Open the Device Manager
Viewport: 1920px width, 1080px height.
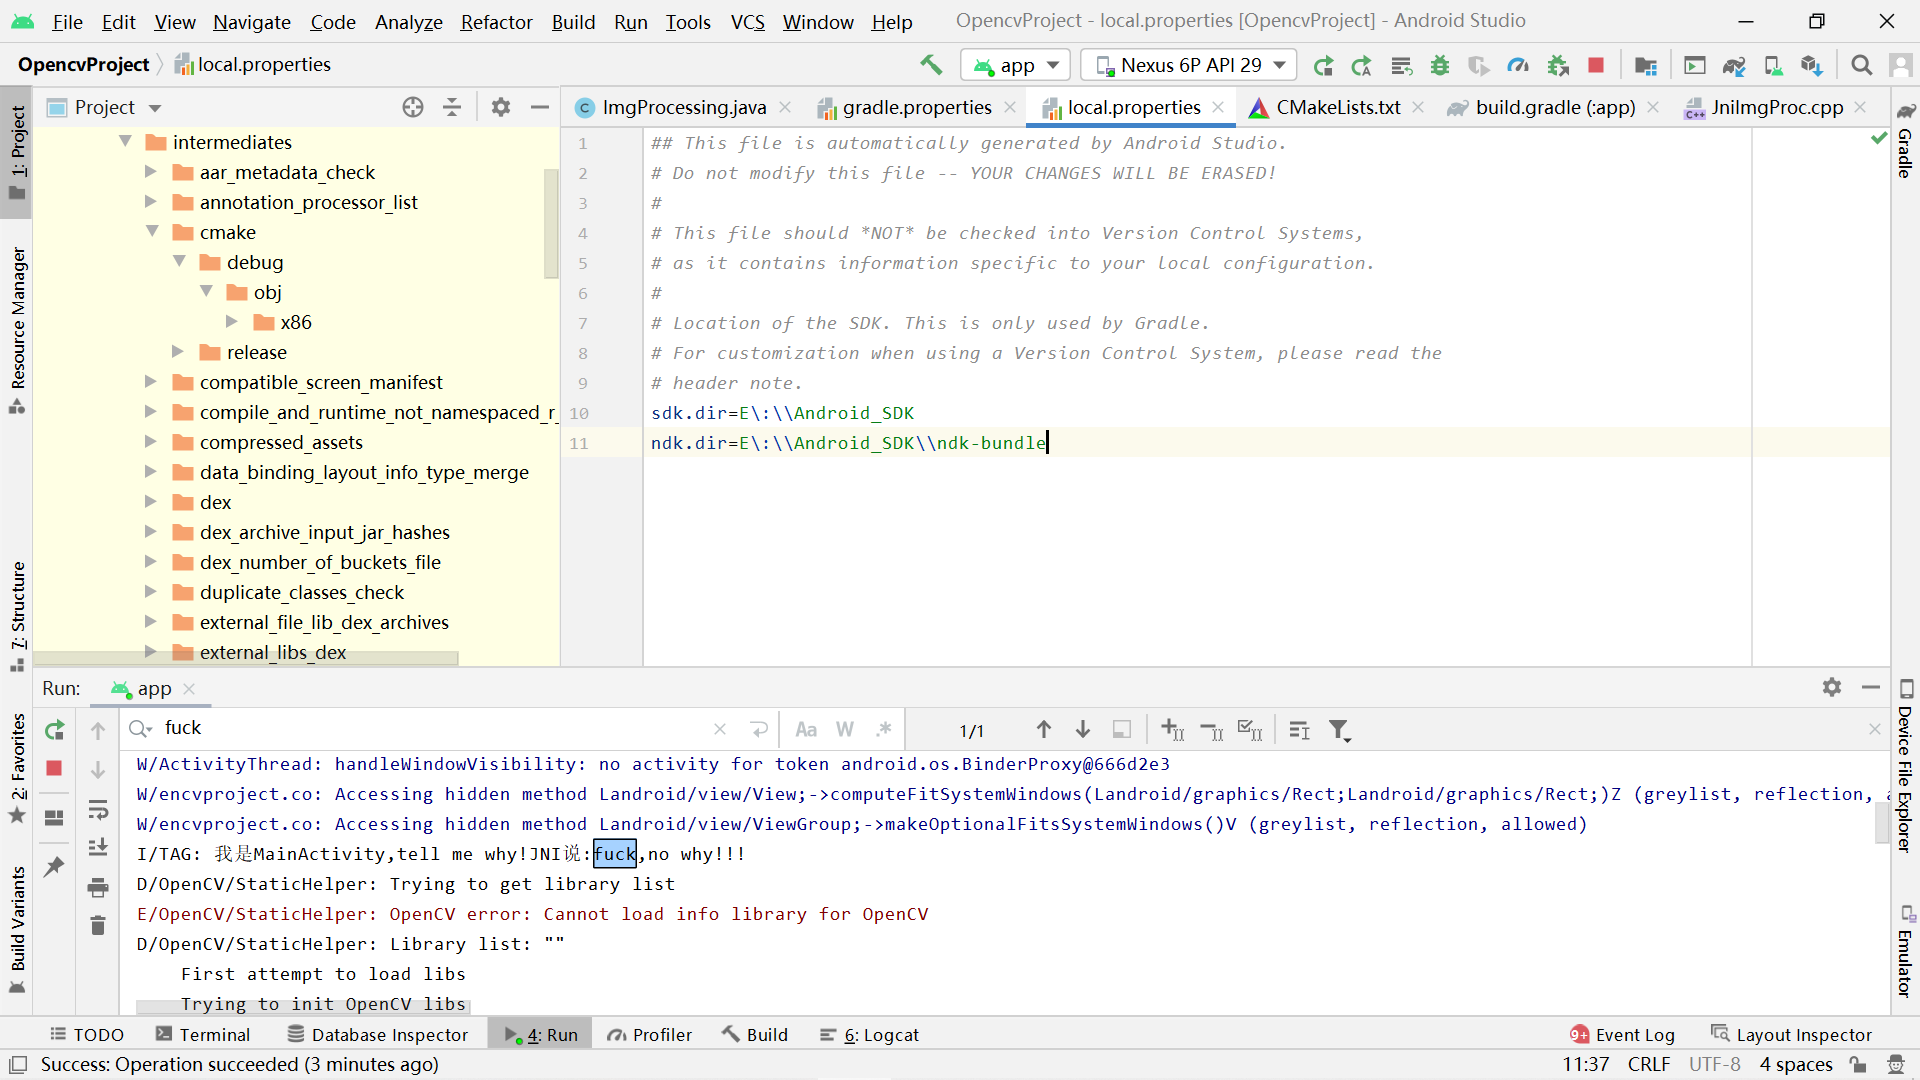point(1772,65)
